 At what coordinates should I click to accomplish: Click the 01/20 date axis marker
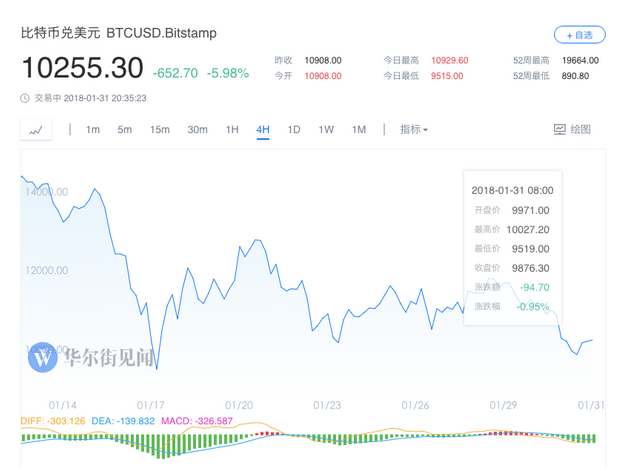(240, 405)
